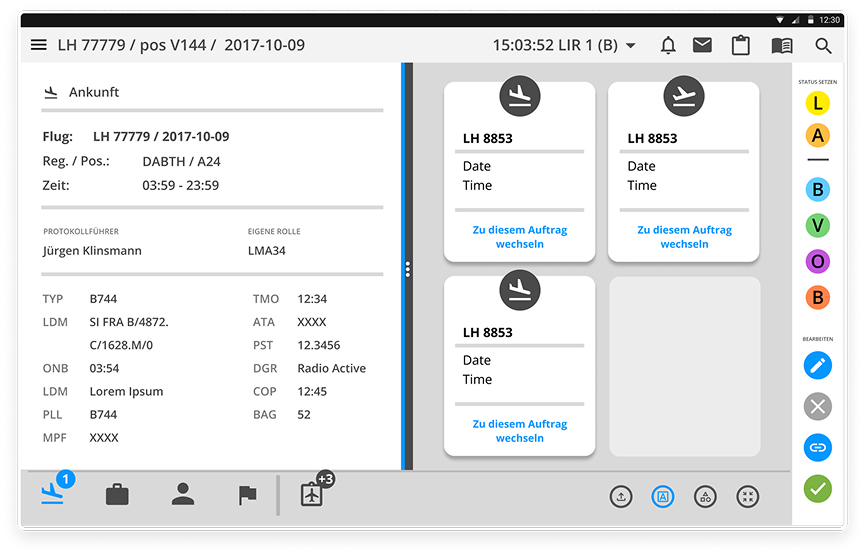Click the clipboard icon in top bar
Screen dimensions: 865x556
point(741,45)
